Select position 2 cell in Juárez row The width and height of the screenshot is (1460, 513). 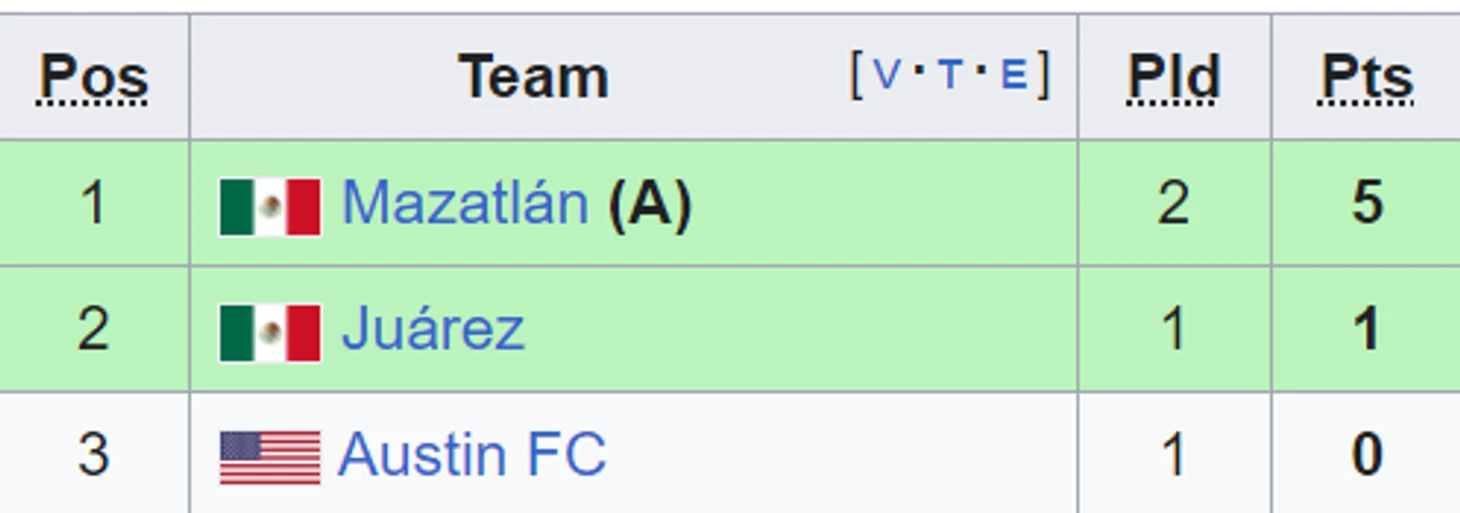pos(94,329)
